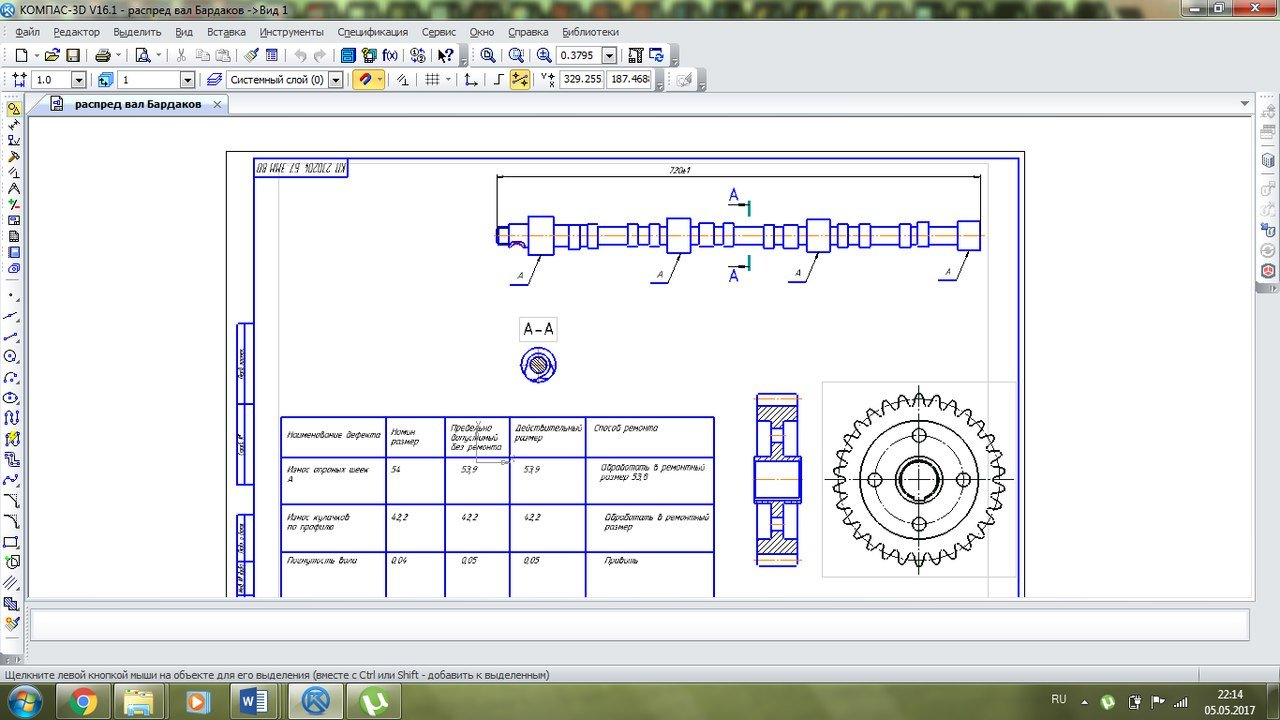Viewport: 1280px width, 720px height.
Task: Click the hatching tool in left panel
Action: coord(12,582)
